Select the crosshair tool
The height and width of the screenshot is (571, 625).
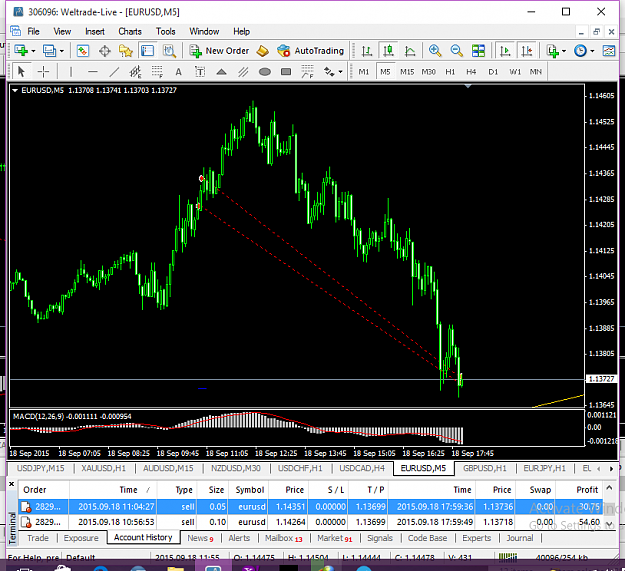coord(43,72)
